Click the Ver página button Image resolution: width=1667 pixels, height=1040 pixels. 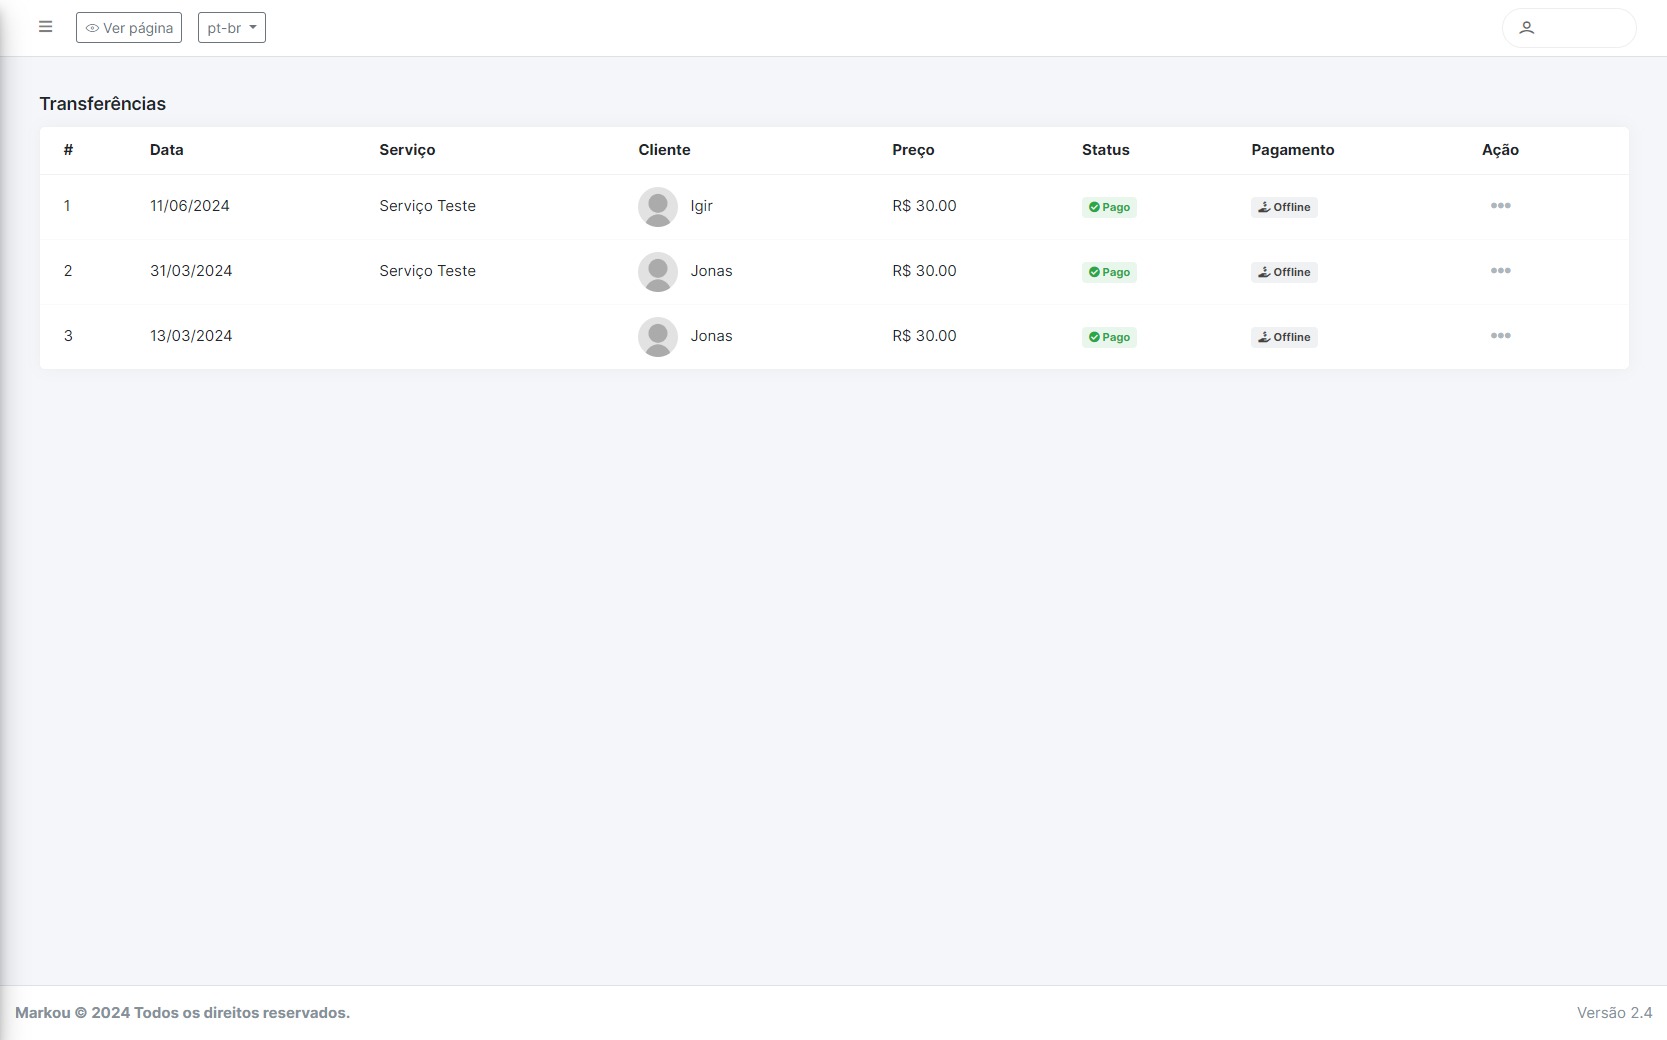(x=129, y=28)
